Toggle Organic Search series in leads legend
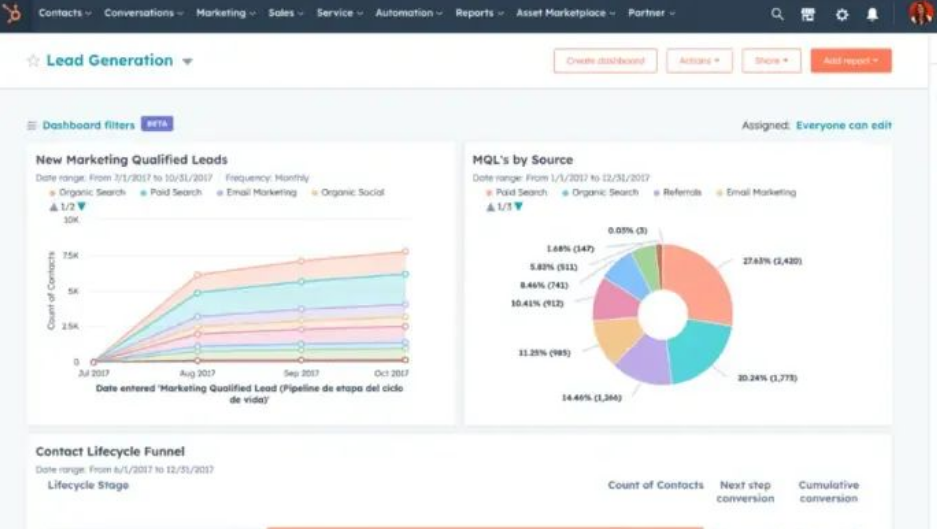Viewport: 937px width, 529px height. 91,192
